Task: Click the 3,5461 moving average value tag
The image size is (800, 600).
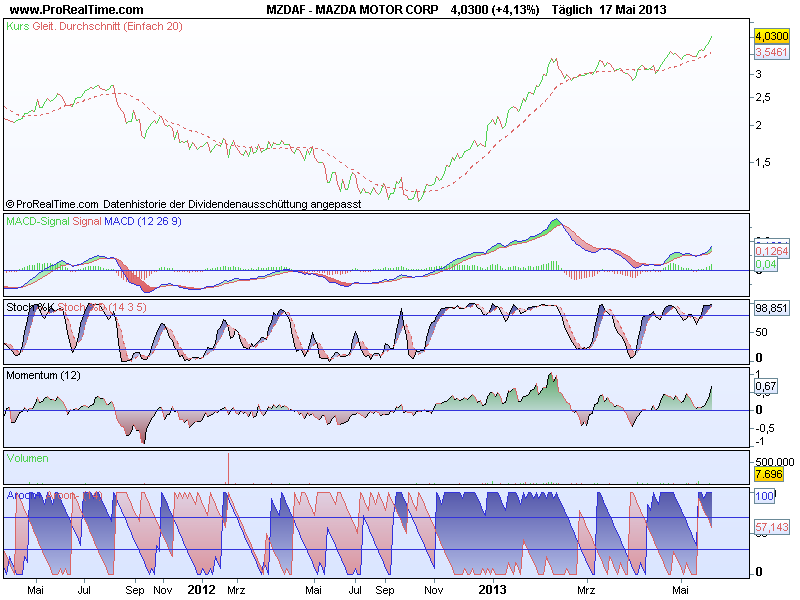Action: coord(771,52)
